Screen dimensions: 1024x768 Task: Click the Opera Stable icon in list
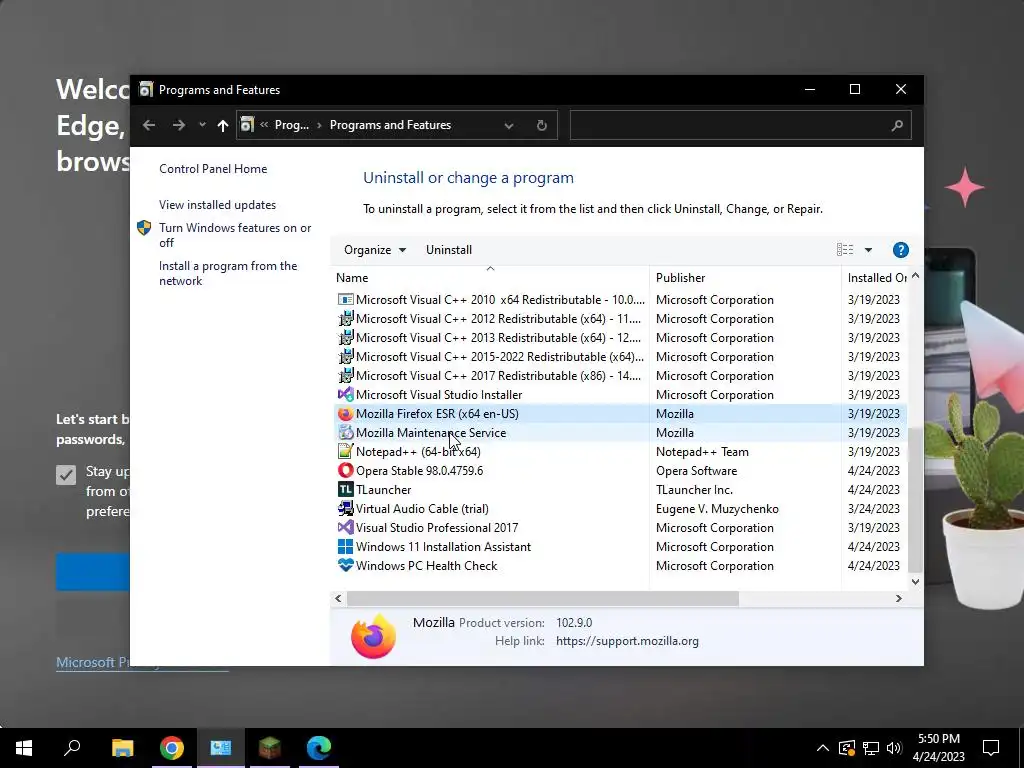[345, 471]
